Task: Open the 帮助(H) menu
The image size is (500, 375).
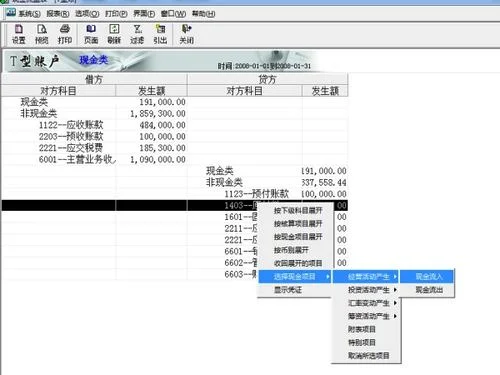Action: click(203, 14)
